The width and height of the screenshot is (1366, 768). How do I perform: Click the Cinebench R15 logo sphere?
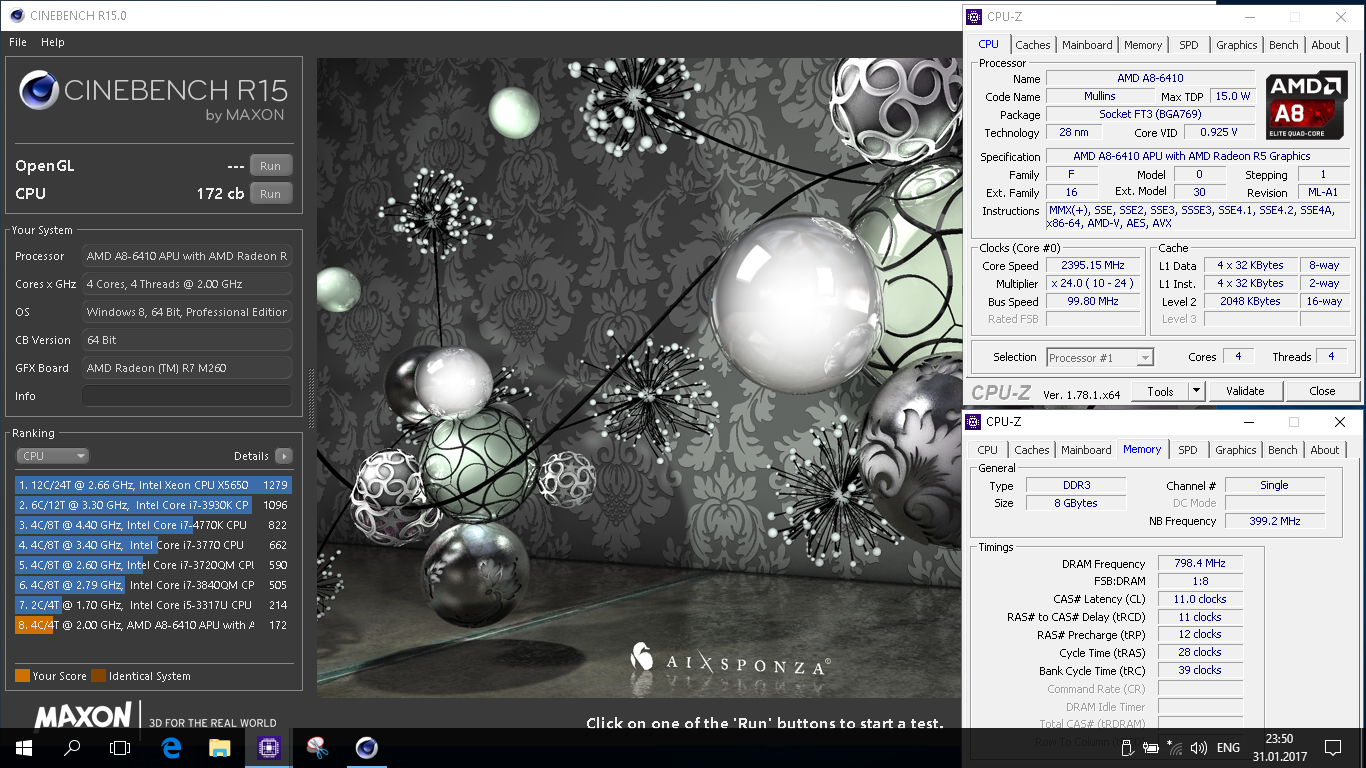[38, 91]
